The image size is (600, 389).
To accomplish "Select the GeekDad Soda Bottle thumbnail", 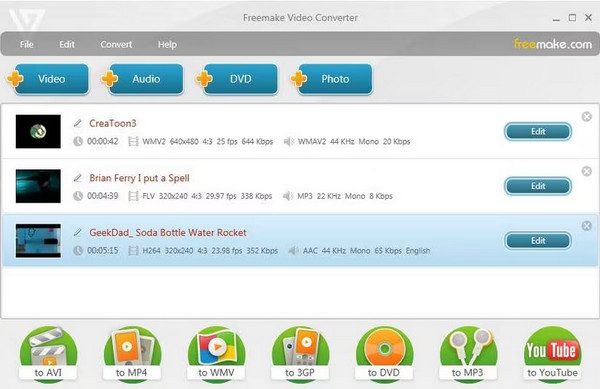I will [38, 241].
